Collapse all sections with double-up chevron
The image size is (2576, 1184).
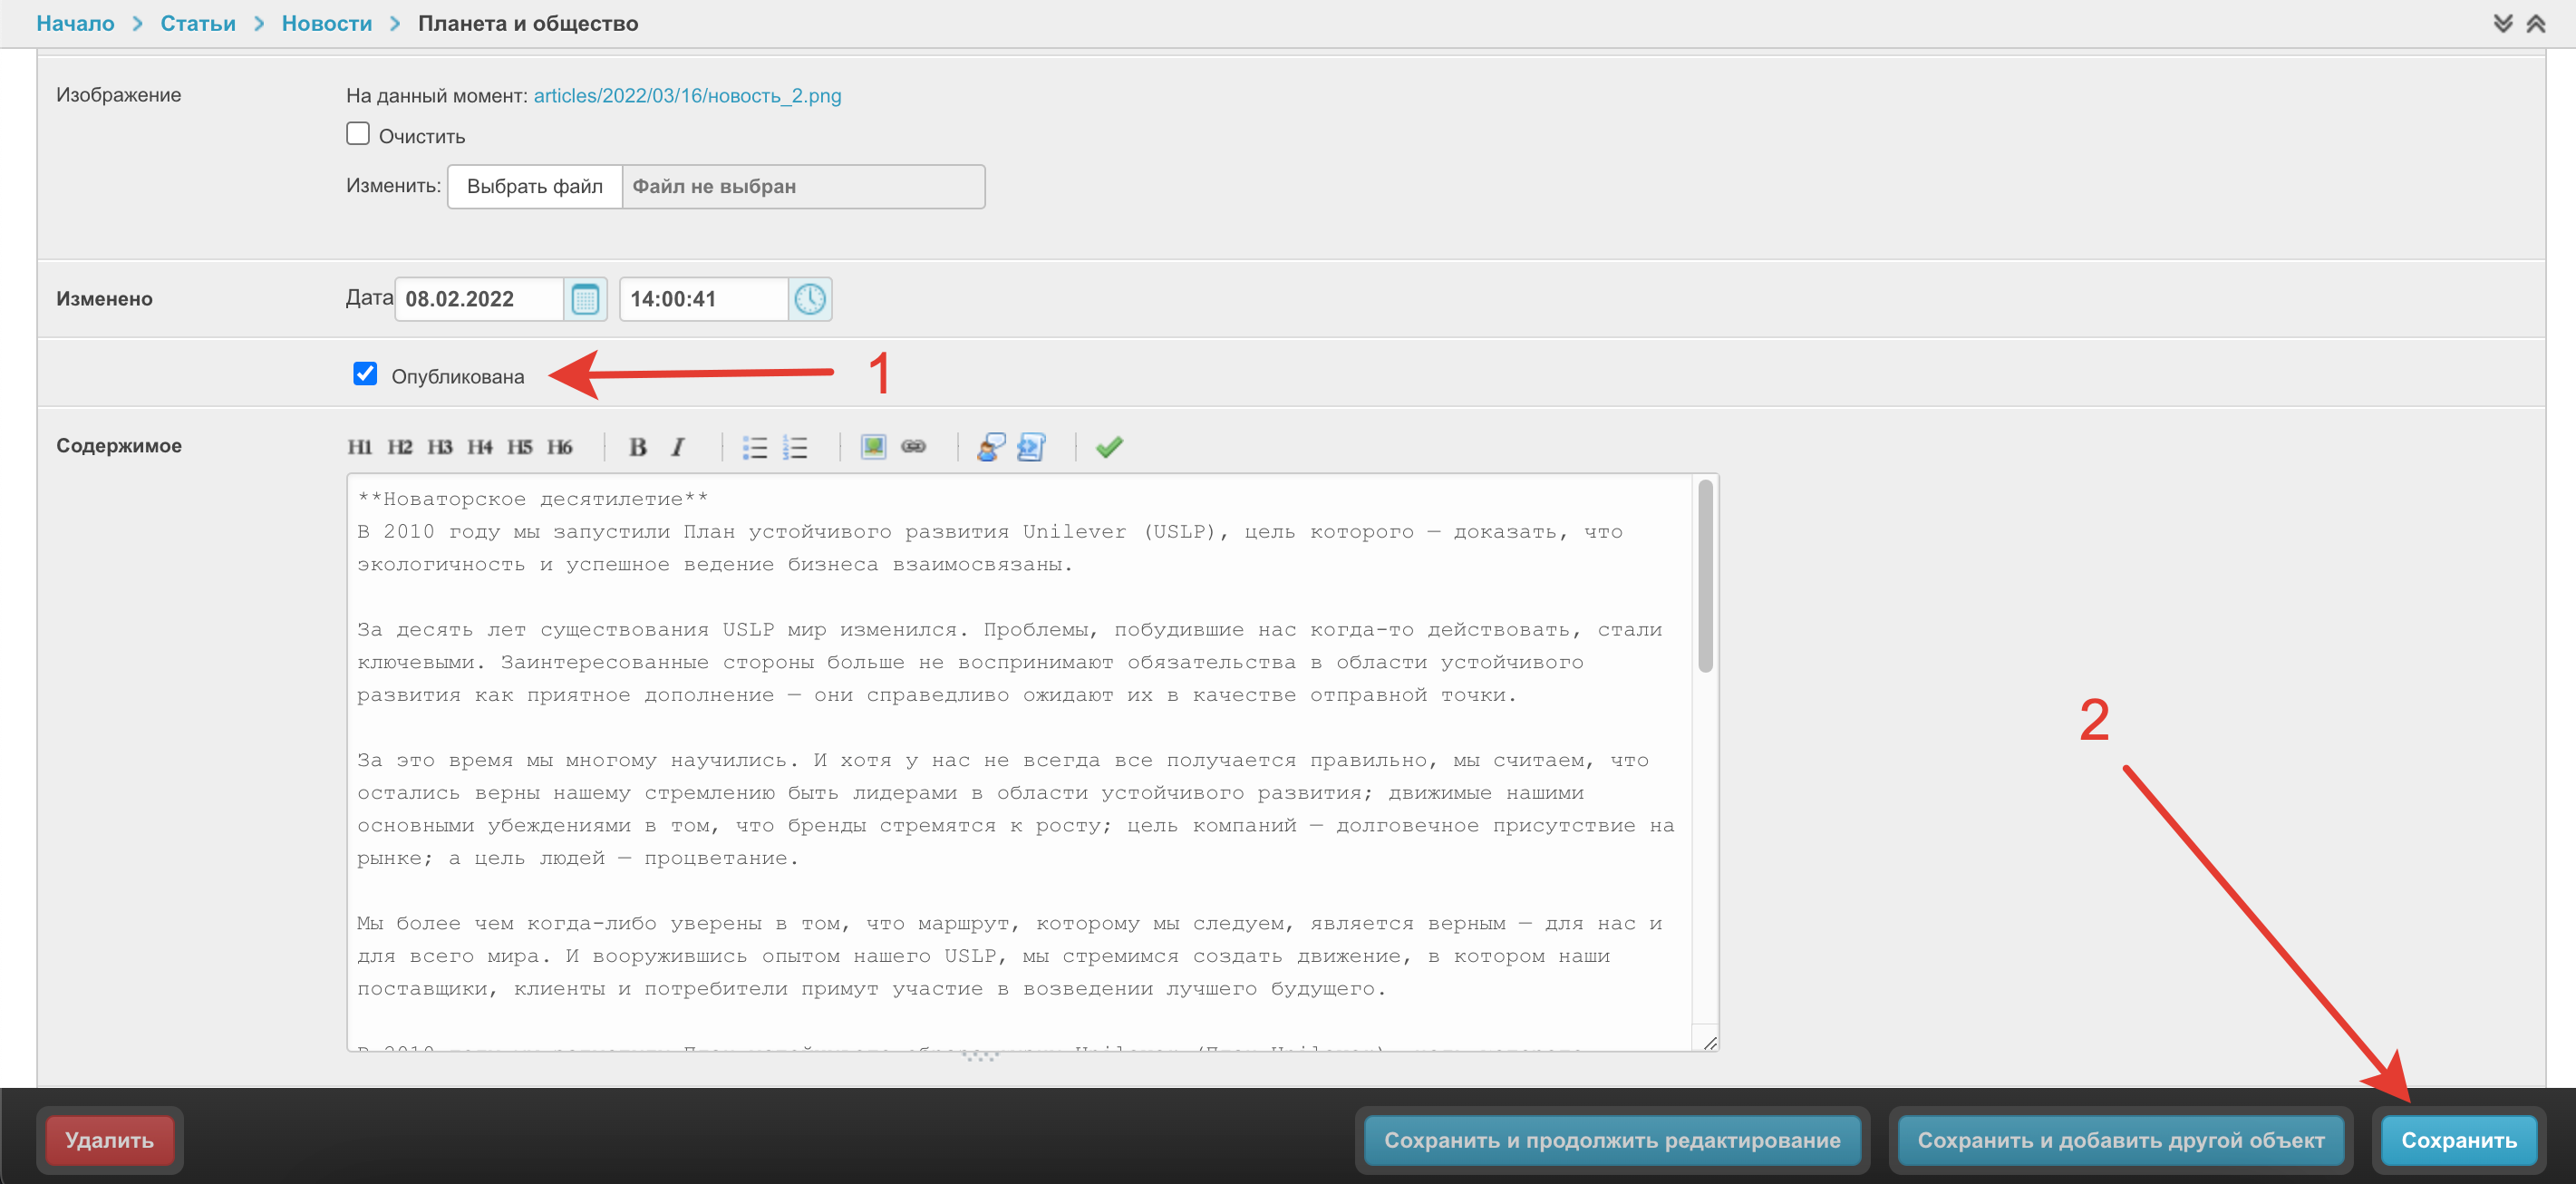tap(2536, 23)
